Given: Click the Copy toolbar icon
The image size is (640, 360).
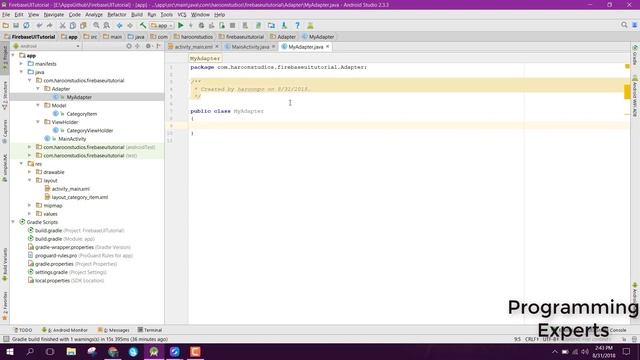Looking at the screenshot, I should pos(73,25).
